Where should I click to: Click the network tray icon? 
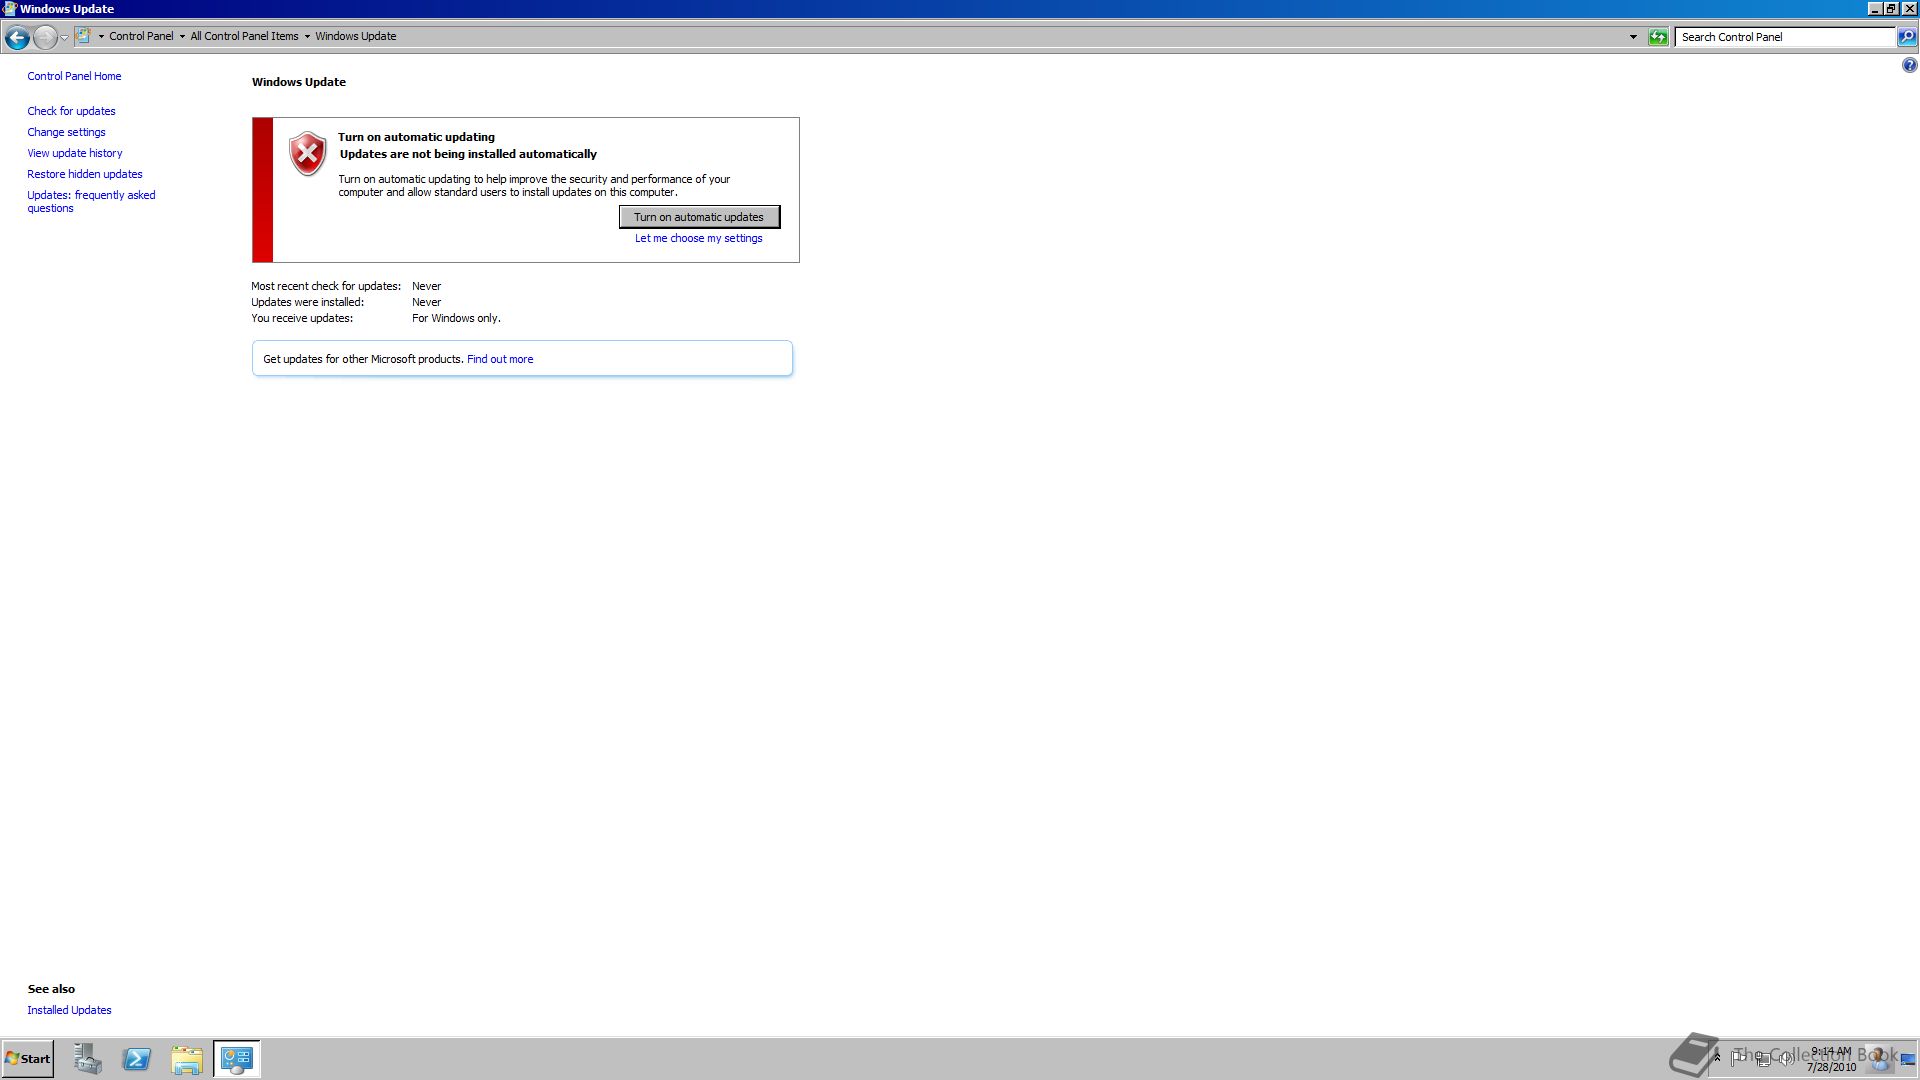(x=1762, y=1058)
